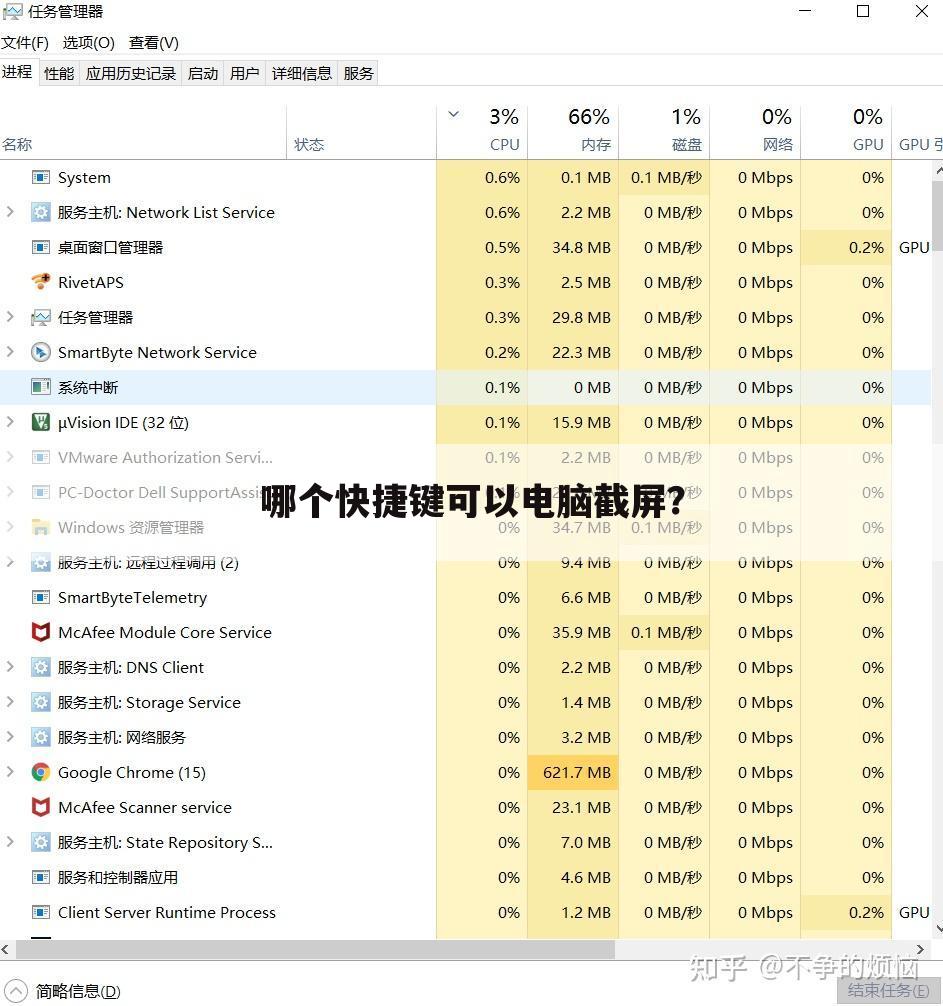943x1006 pixels.
Task: Click the System process icon
Action: pos(40,177)
